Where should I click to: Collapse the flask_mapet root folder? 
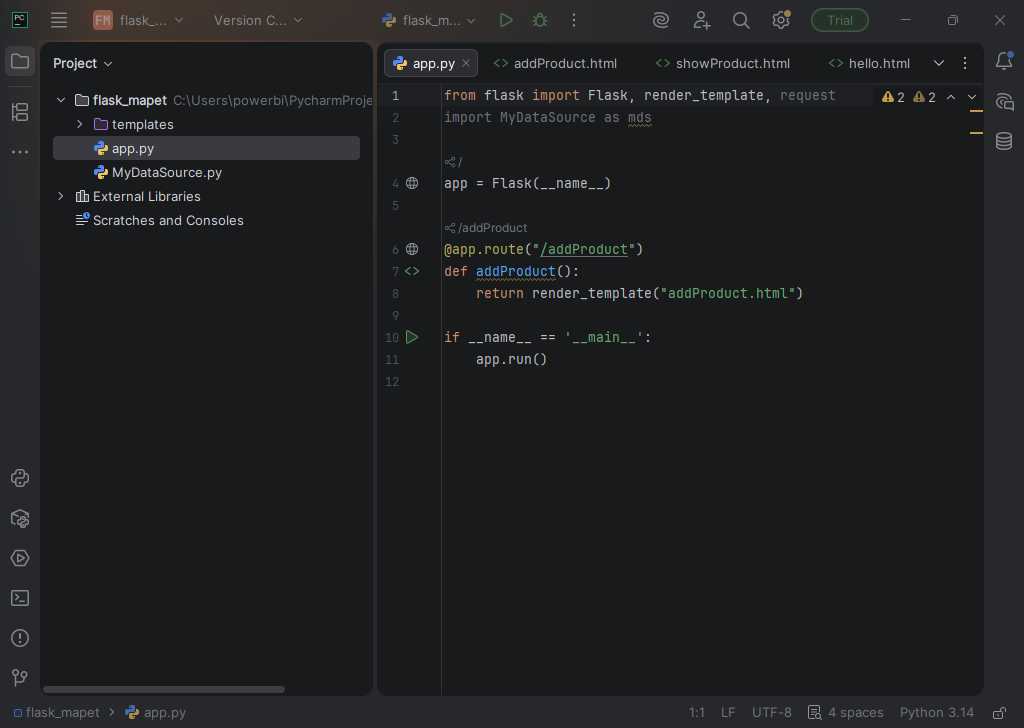[x=61, y=100]
